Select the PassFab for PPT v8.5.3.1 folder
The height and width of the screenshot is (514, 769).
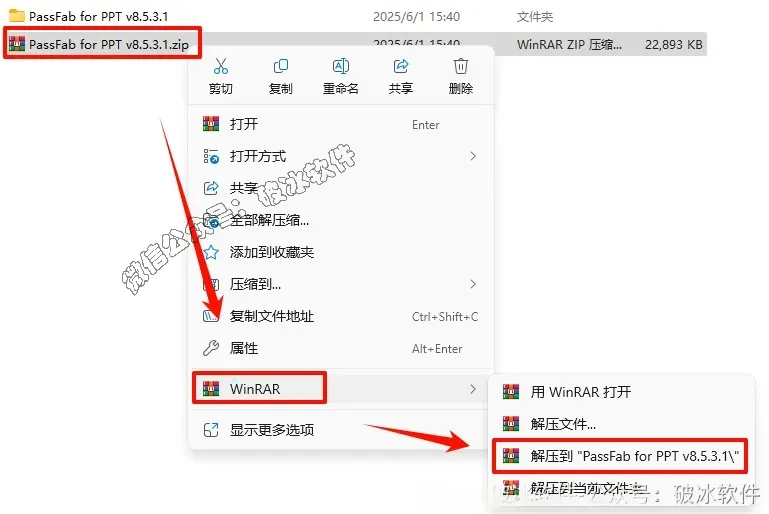(98, 16)
